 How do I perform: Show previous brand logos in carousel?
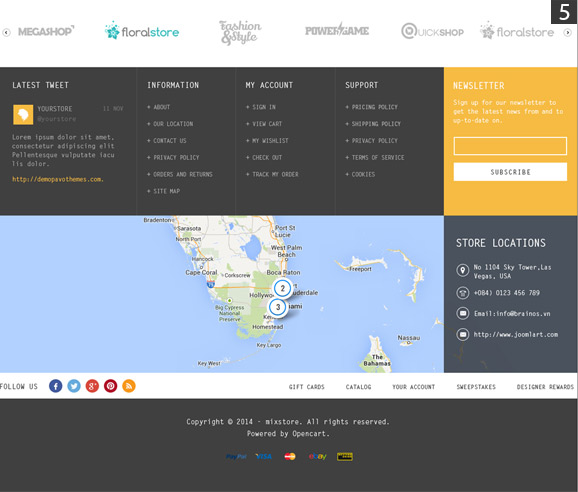6,32
